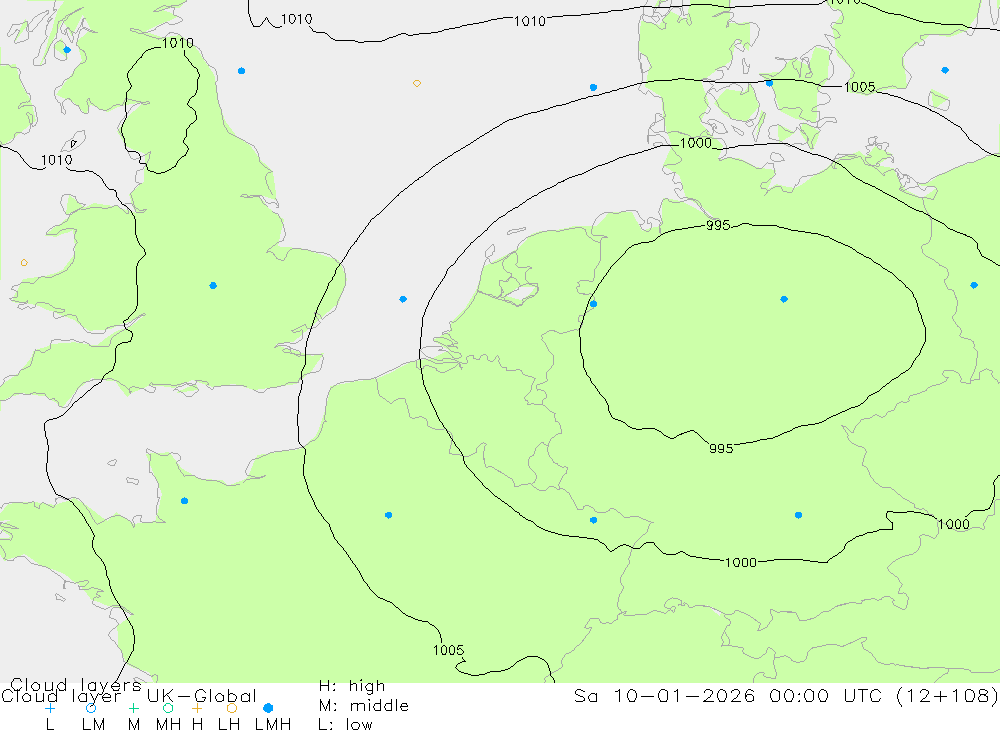Click the 'LM' legend label text
This screenshot has height=733, width=1000.
pos(93,725)
